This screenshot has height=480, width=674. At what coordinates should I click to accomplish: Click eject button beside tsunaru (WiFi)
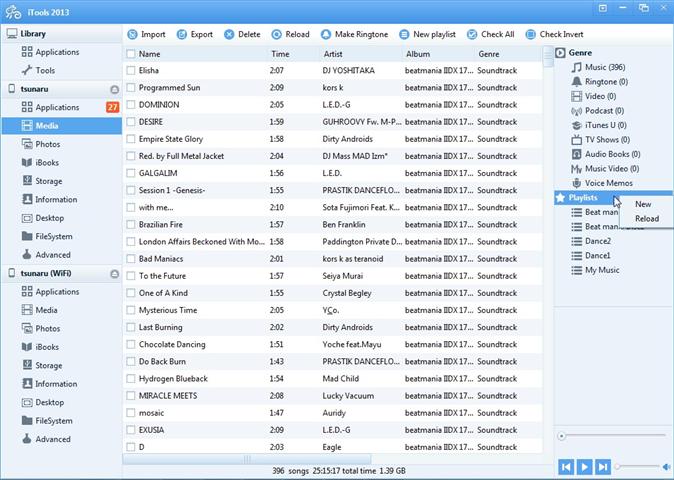pyautogui.click(x=114, y=274)
